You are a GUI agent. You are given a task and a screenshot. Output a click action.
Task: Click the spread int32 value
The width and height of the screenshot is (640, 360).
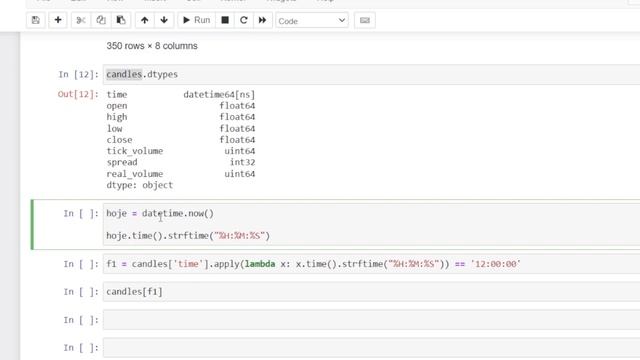tap(242, 162)
